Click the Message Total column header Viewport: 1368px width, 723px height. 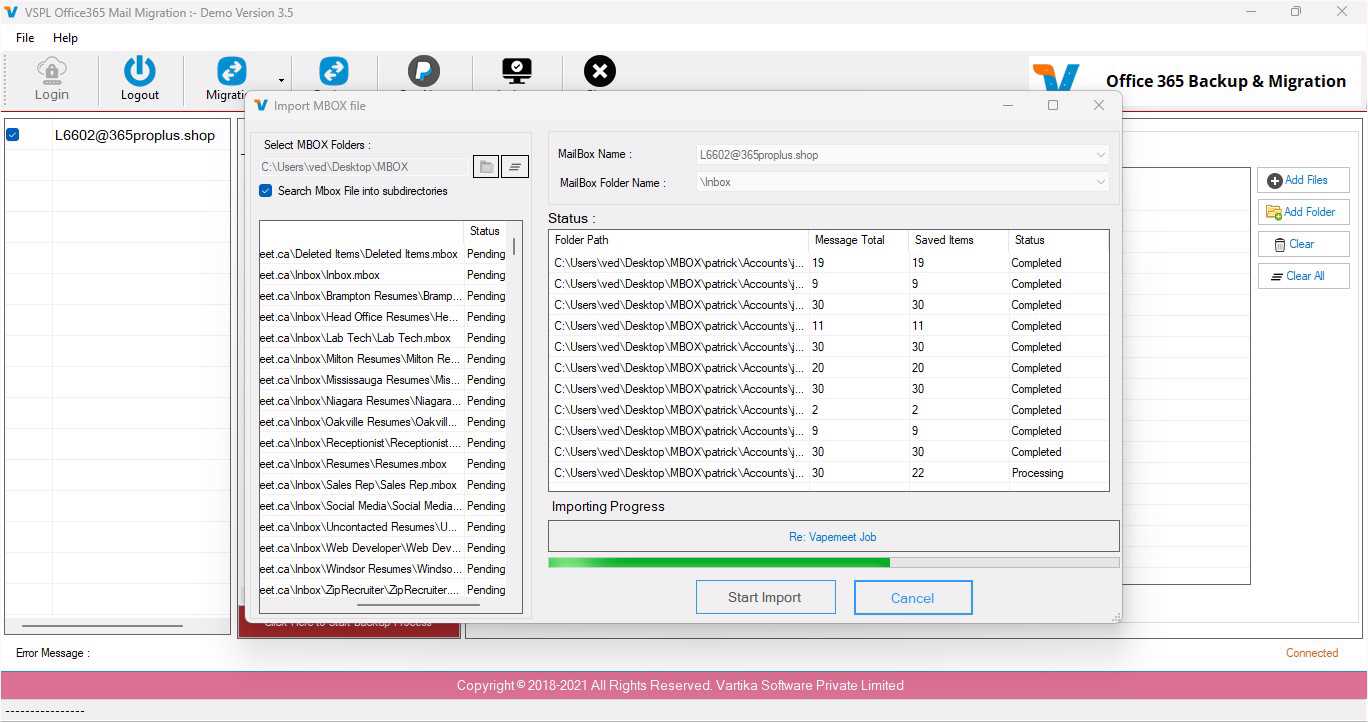click(x=859, y=240)
